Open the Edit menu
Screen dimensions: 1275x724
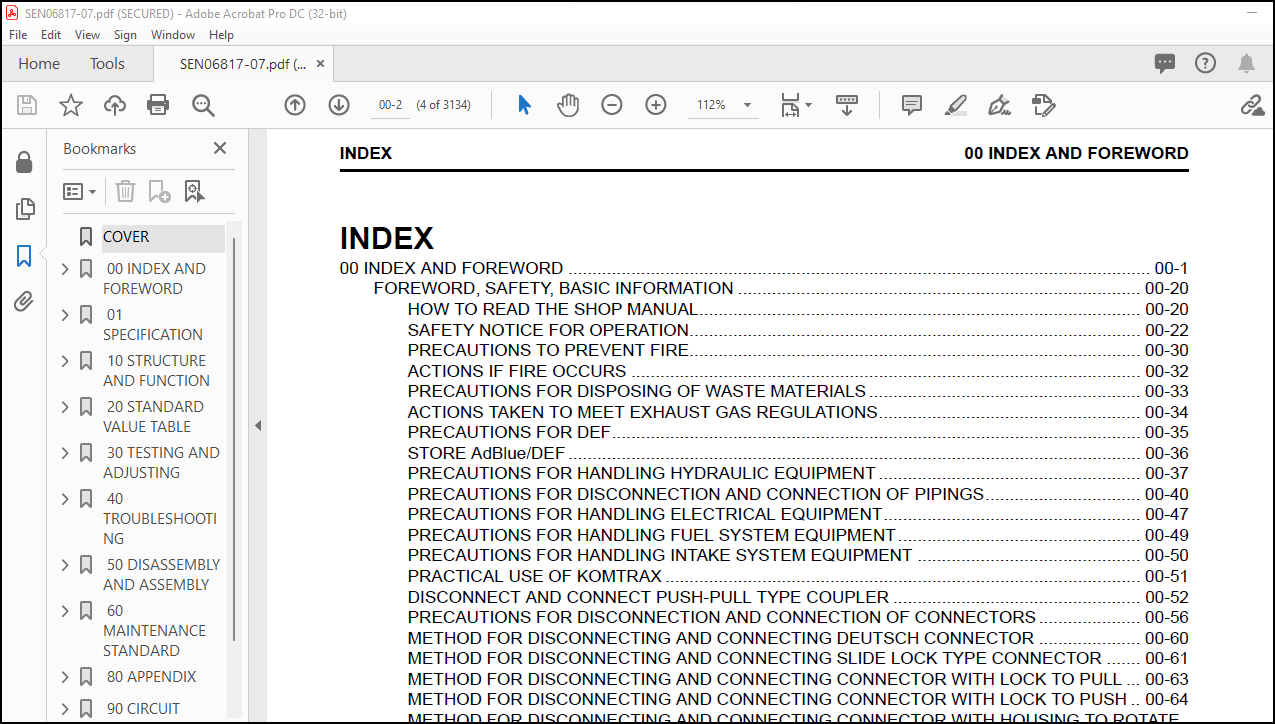point(51,34)
